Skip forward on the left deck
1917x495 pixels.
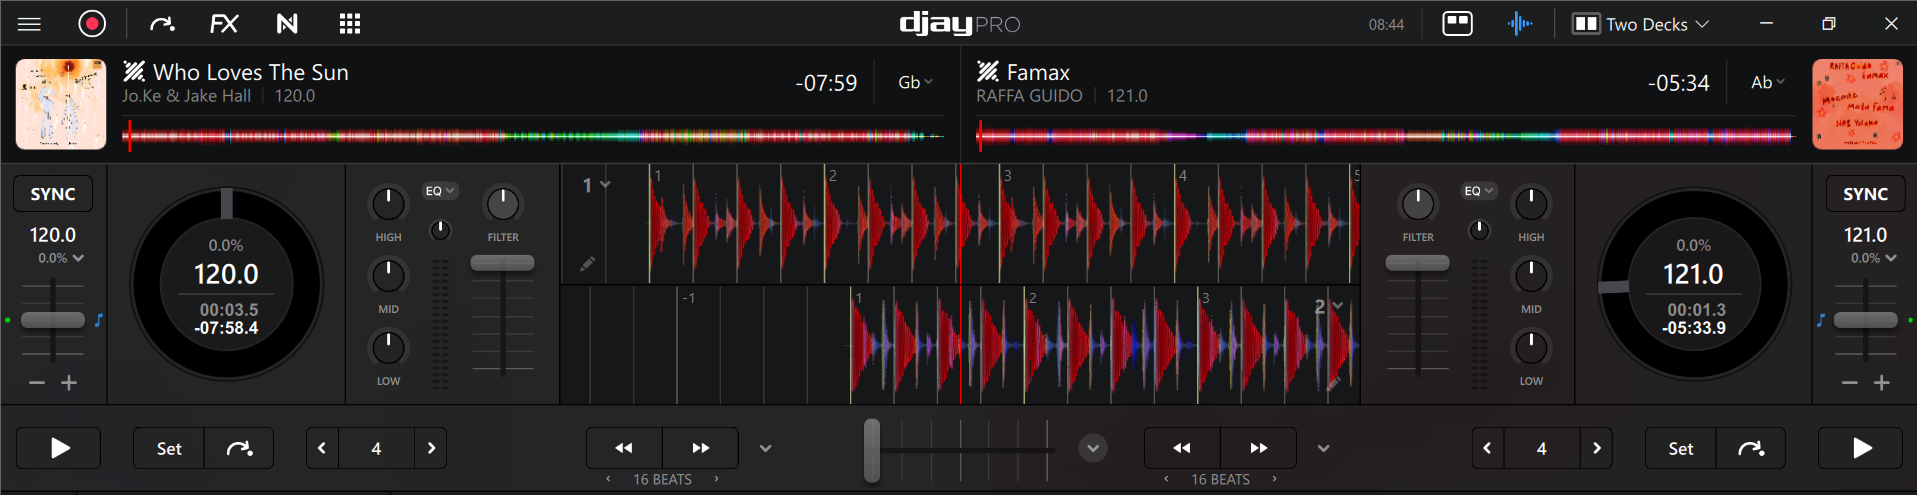(701, 448)
